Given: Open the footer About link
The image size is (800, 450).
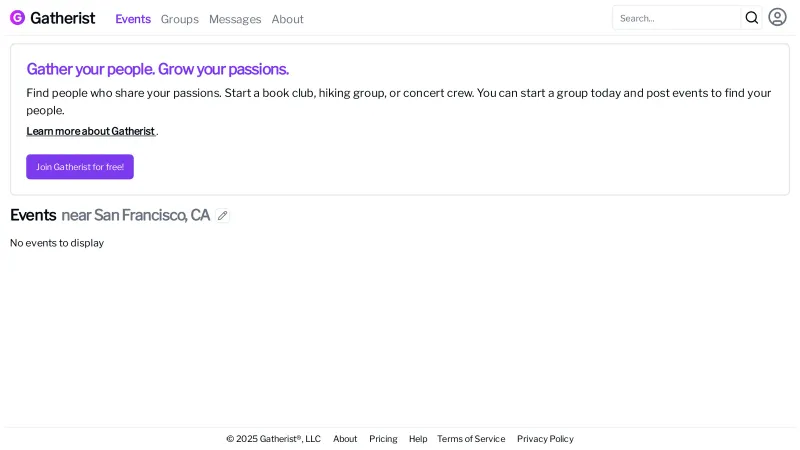Looking at the screenshot, I should pyautogui.click(x=345, y=439).
